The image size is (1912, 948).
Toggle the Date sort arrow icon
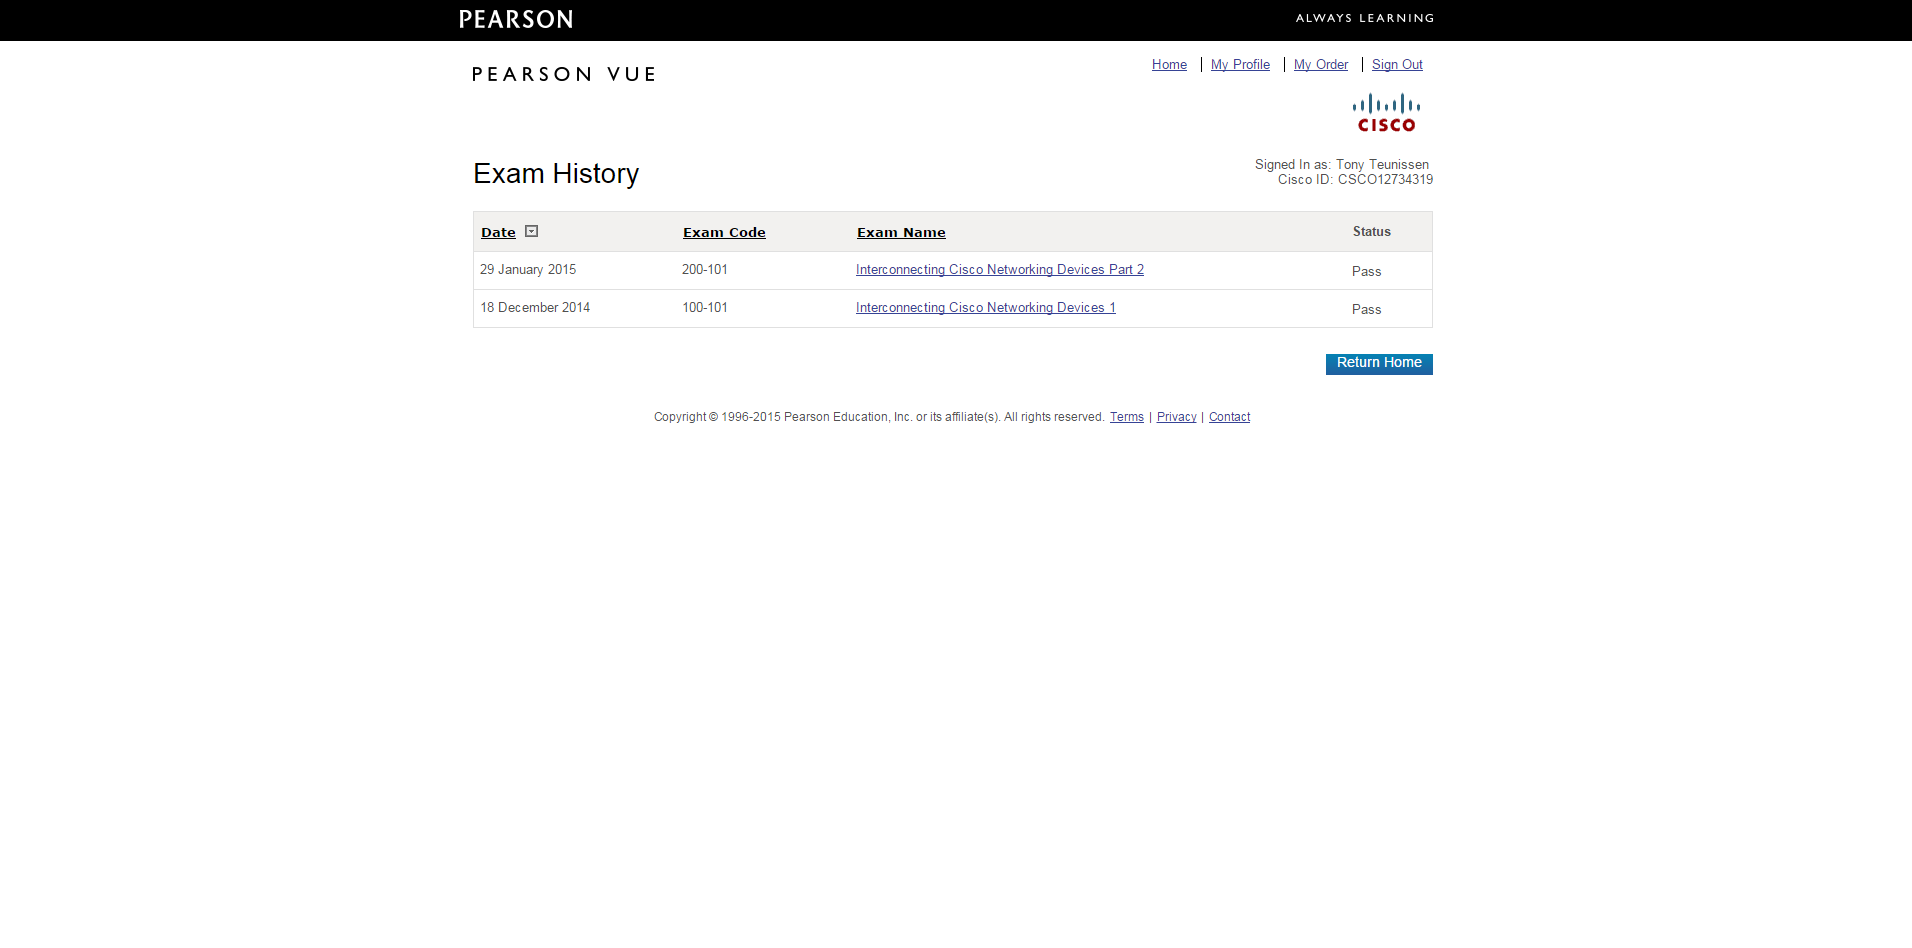coord(532,231)
